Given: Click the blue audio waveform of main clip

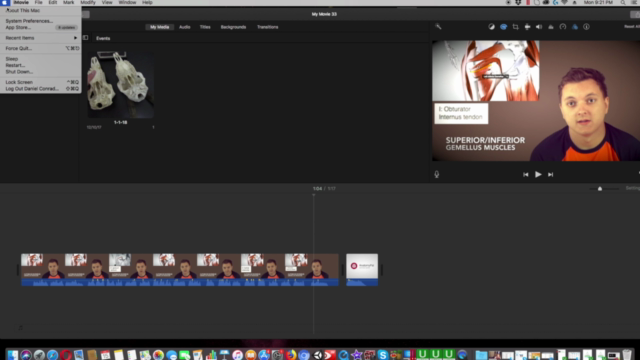Looking at the screenshot, I should coord(180,282).
